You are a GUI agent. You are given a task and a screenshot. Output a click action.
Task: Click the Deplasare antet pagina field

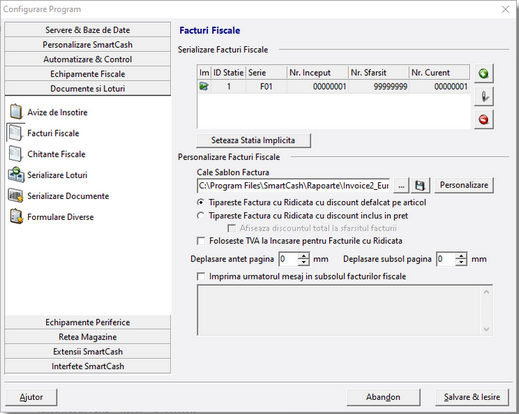click(x=288, y=259)
